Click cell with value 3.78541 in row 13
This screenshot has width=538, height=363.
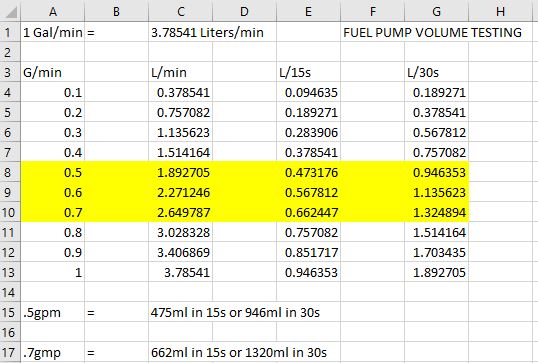[180, 272]
